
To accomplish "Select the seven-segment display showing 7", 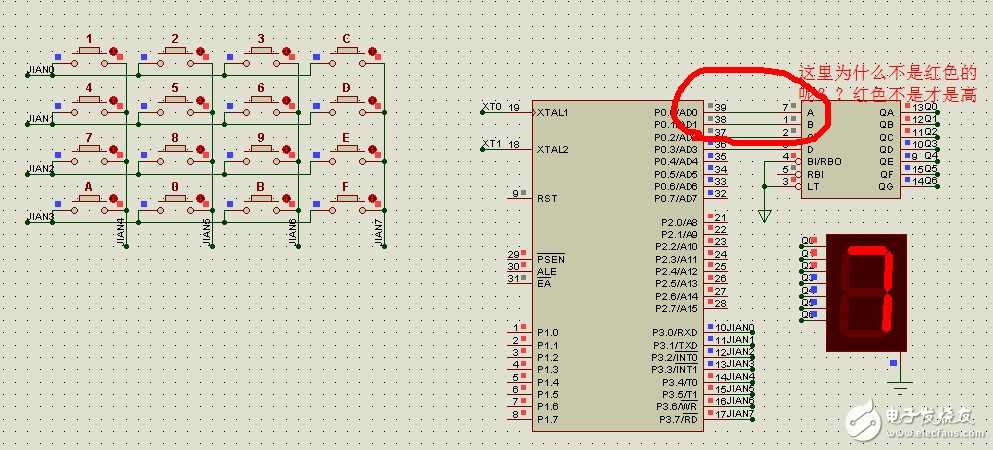I will (x=866, y=292).
